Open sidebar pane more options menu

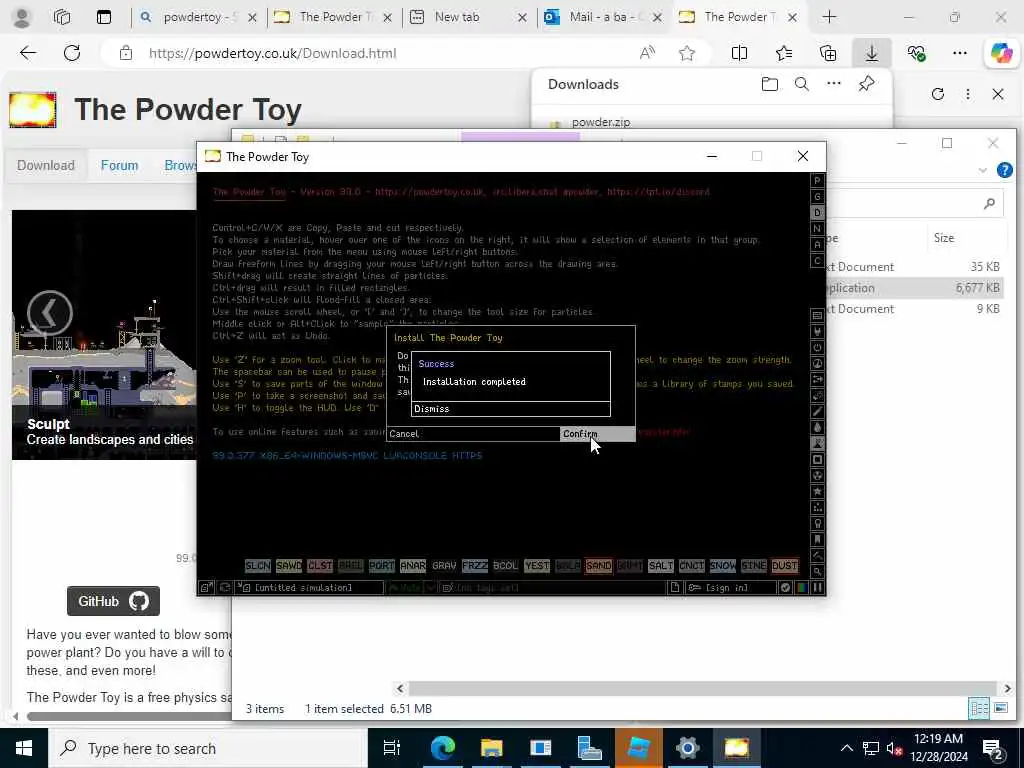pyautogui.click(x=968, y=94)
